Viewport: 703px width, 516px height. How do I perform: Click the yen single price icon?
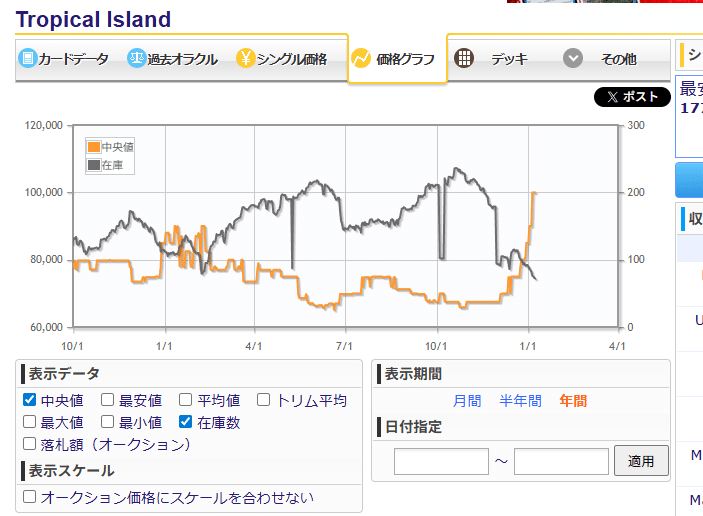tap(246, 58)
